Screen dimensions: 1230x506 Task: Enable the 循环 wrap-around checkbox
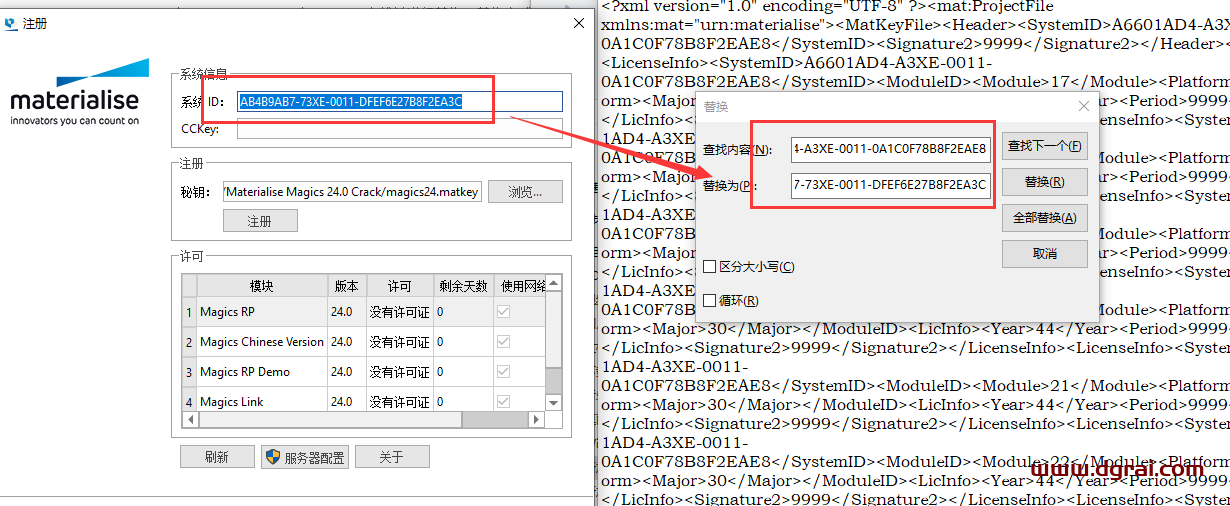[x=709, y=300]
